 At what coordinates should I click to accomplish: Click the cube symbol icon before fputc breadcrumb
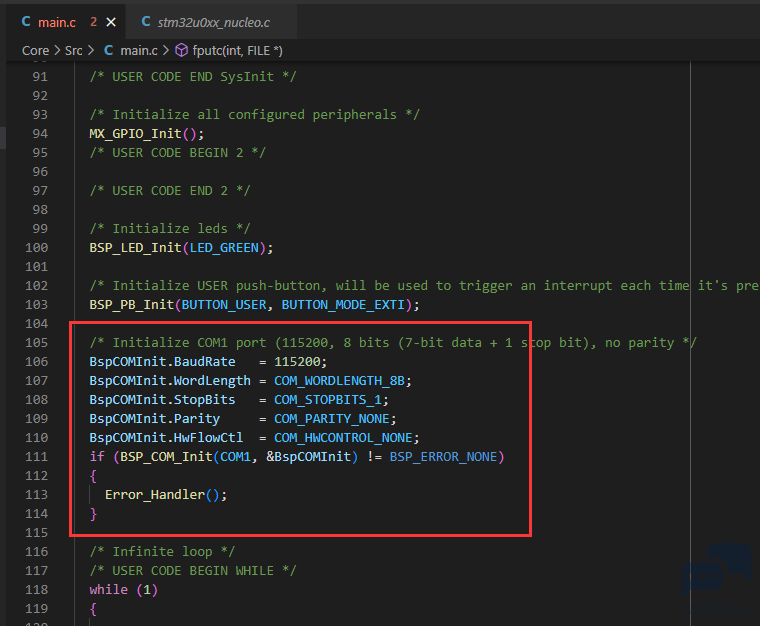[x=181, y=50]
